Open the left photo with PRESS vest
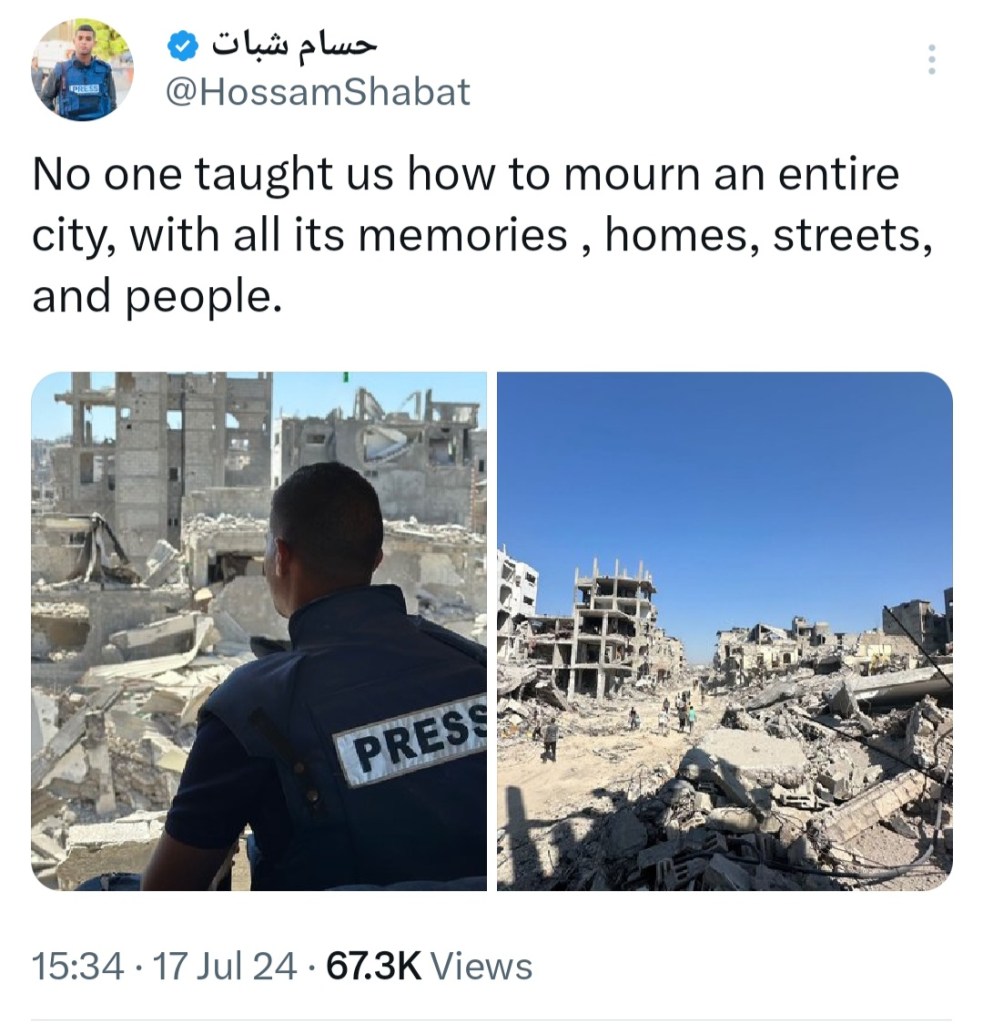 tap(259, 631)
